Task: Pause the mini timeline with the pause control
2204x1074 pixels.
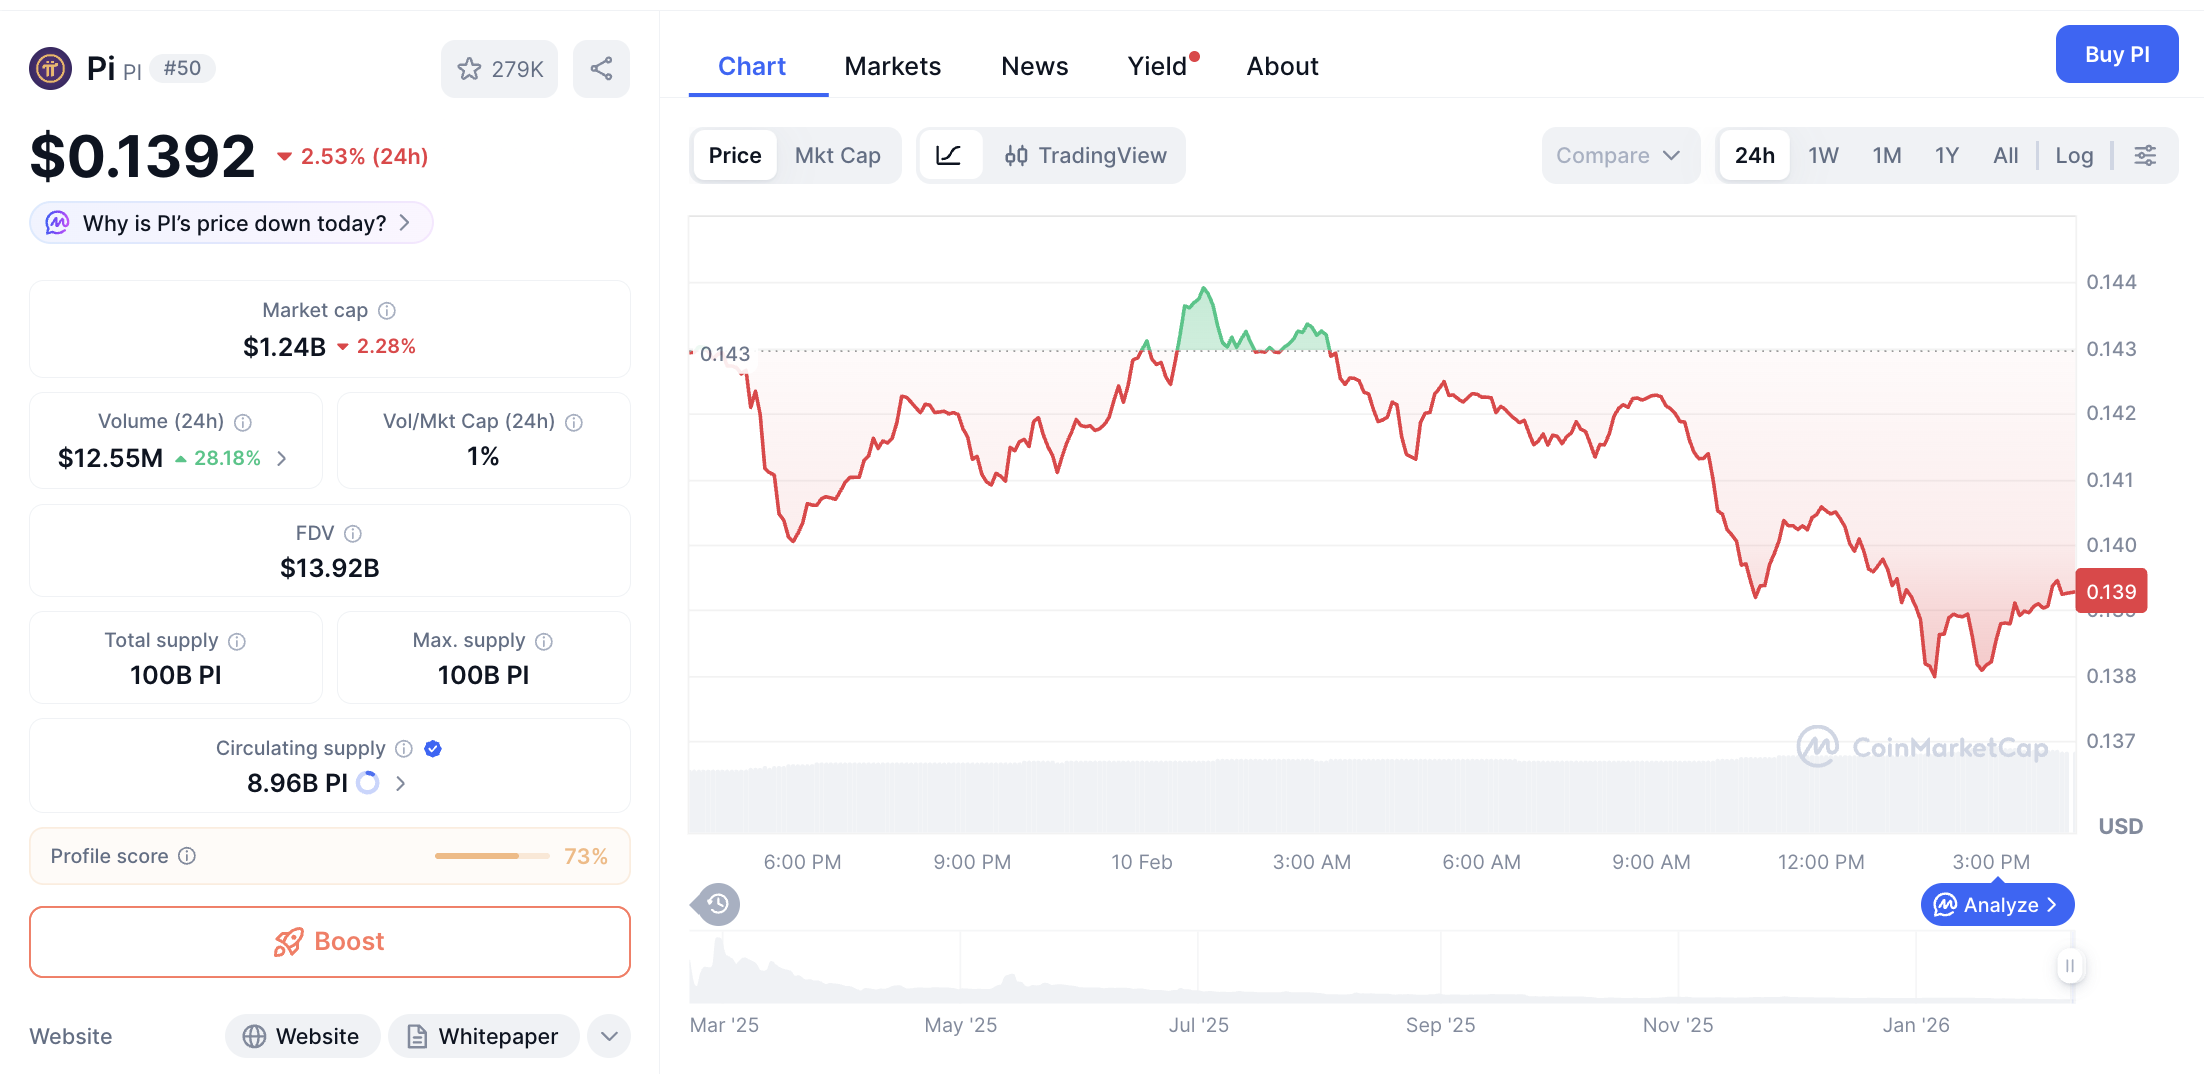Action: point(2069,966)
